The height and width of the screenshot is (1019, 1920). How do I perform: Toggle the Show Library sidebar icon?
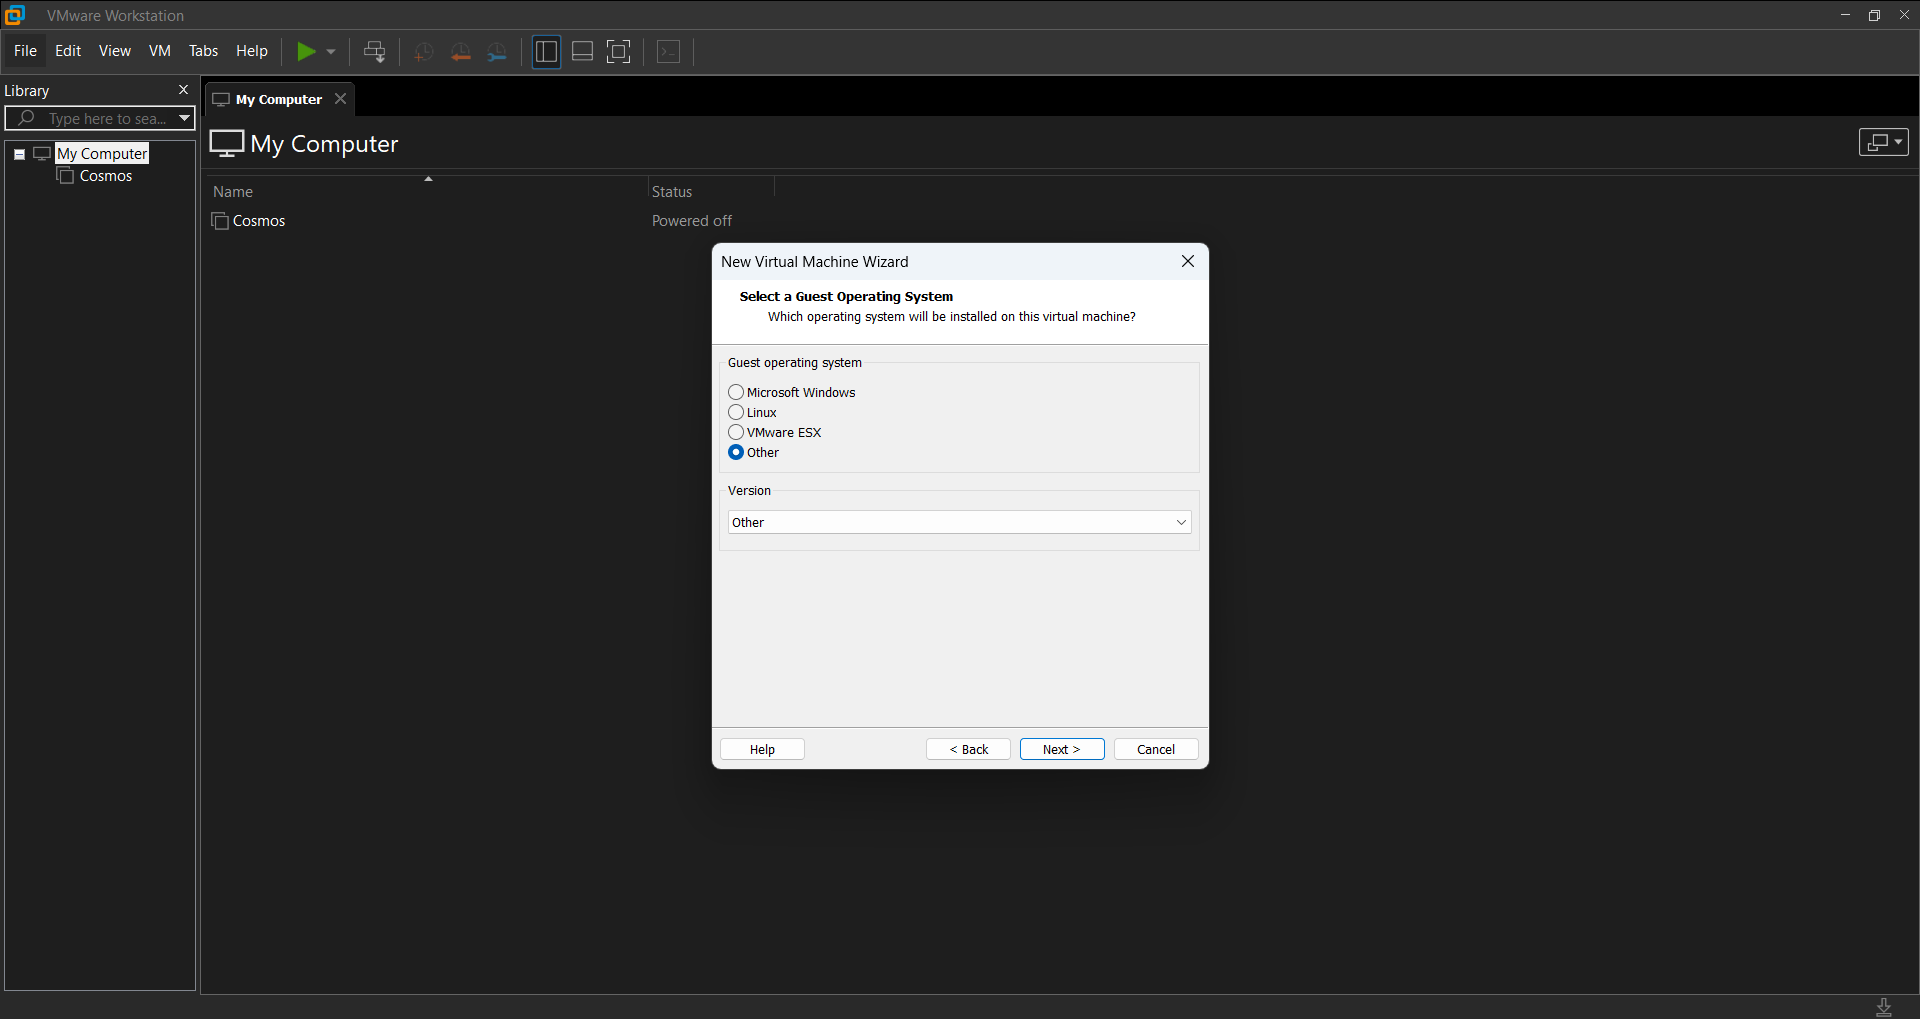(x=546, y=52)
